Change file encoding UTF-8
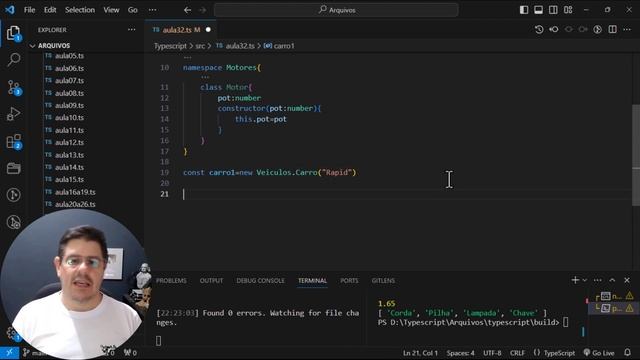This screenshot has height=360, width=640. click(492, 353)
